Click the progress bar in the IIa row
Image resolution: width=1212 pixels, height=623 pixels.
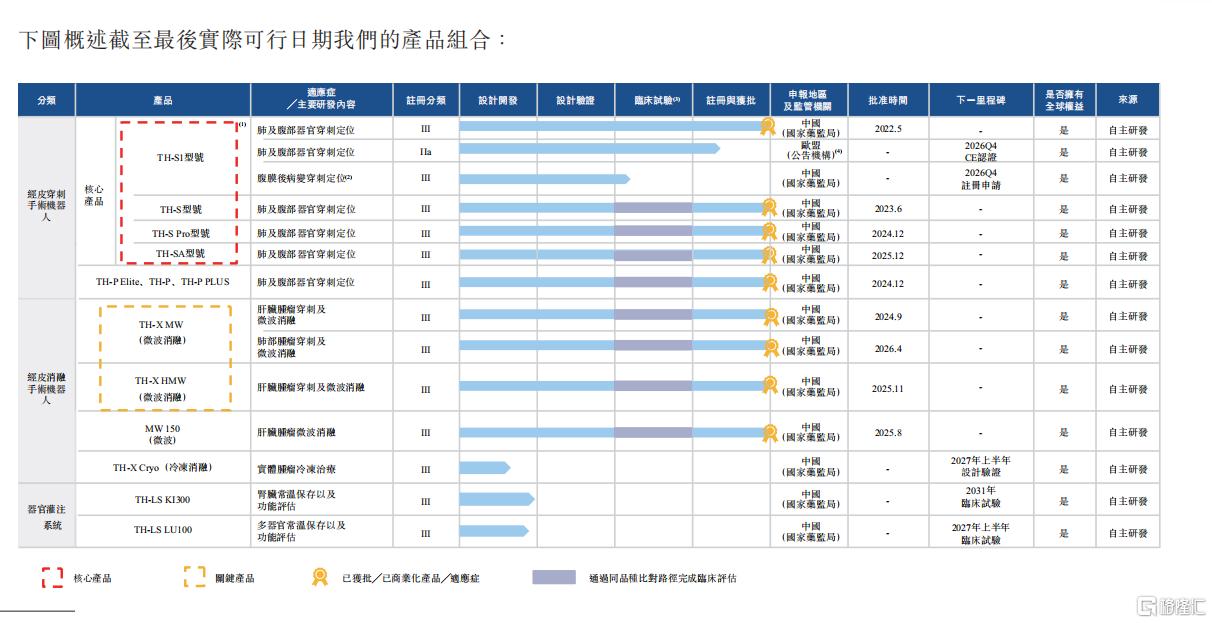click(590, 149)
